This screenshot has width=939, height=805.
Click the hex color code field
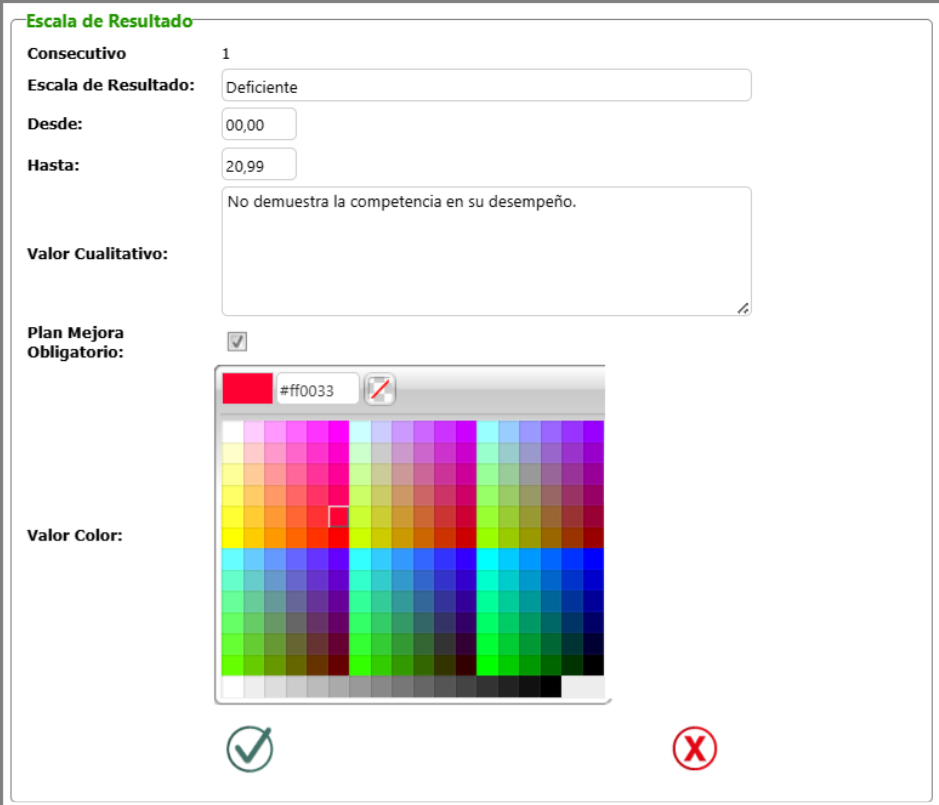[x=317, y=389]
